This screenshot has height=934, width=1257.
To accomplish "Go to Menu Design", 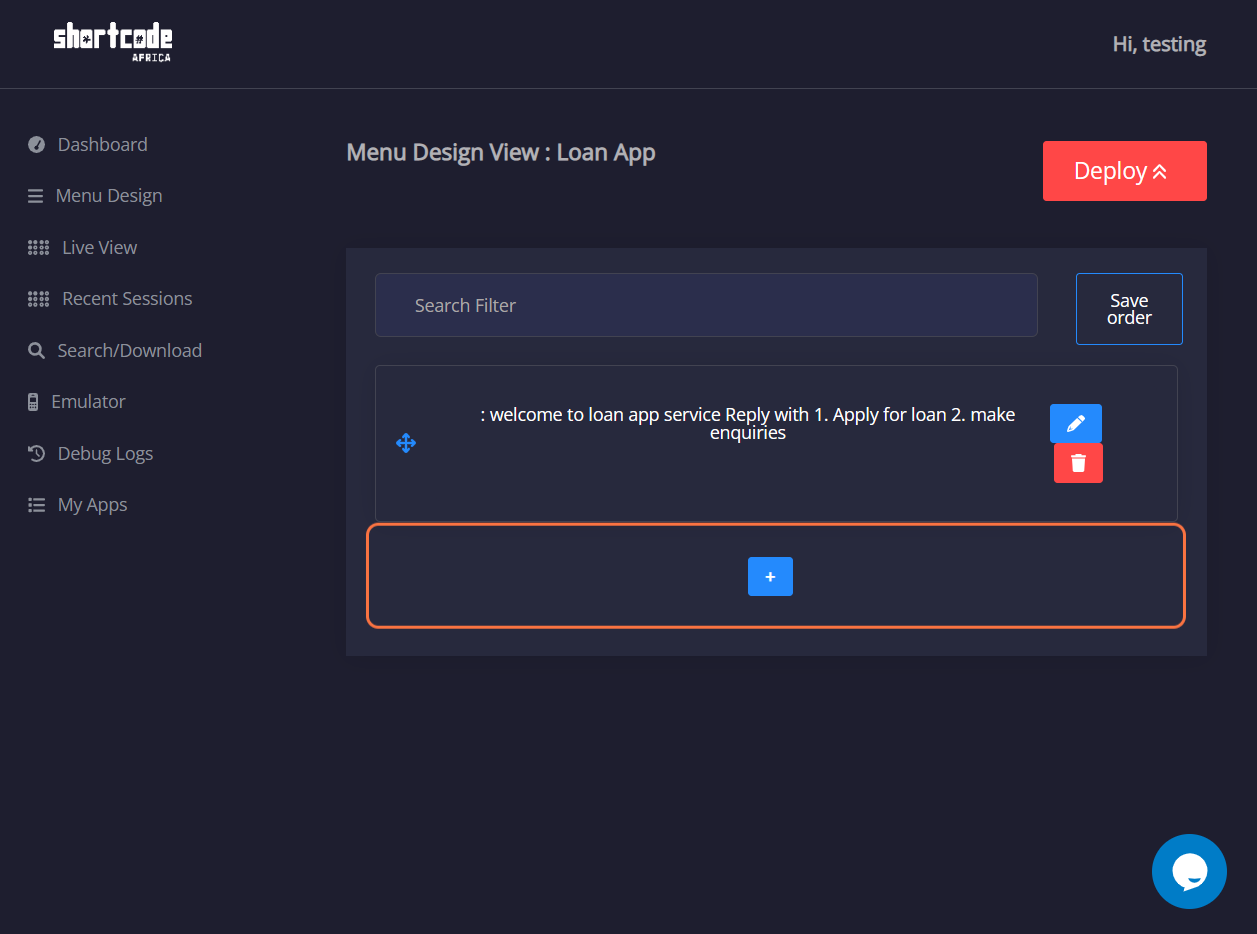I will (108, 196).
